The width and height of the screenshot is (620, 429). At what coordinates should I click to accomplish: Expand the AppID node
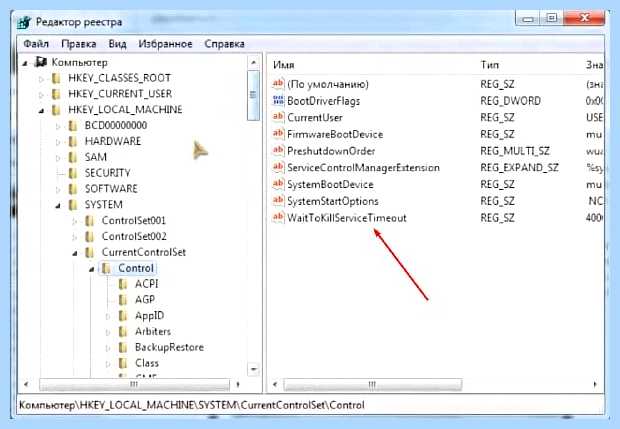pos(108,316)
